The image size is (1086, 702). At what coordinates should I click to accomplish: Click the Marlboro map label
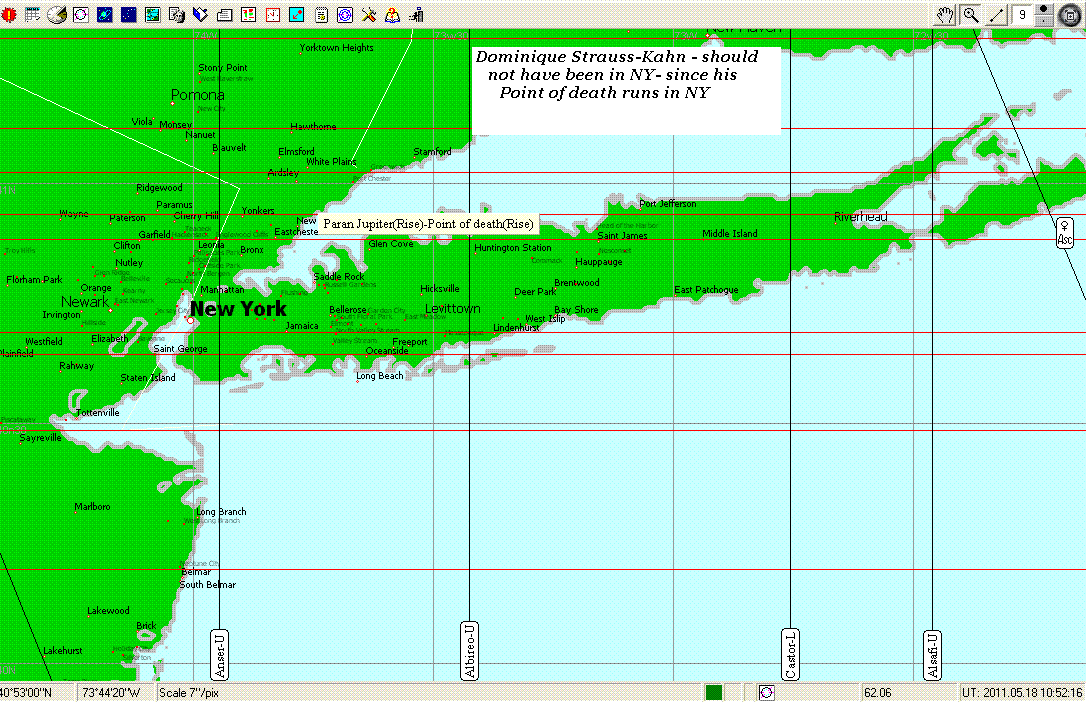93,507
